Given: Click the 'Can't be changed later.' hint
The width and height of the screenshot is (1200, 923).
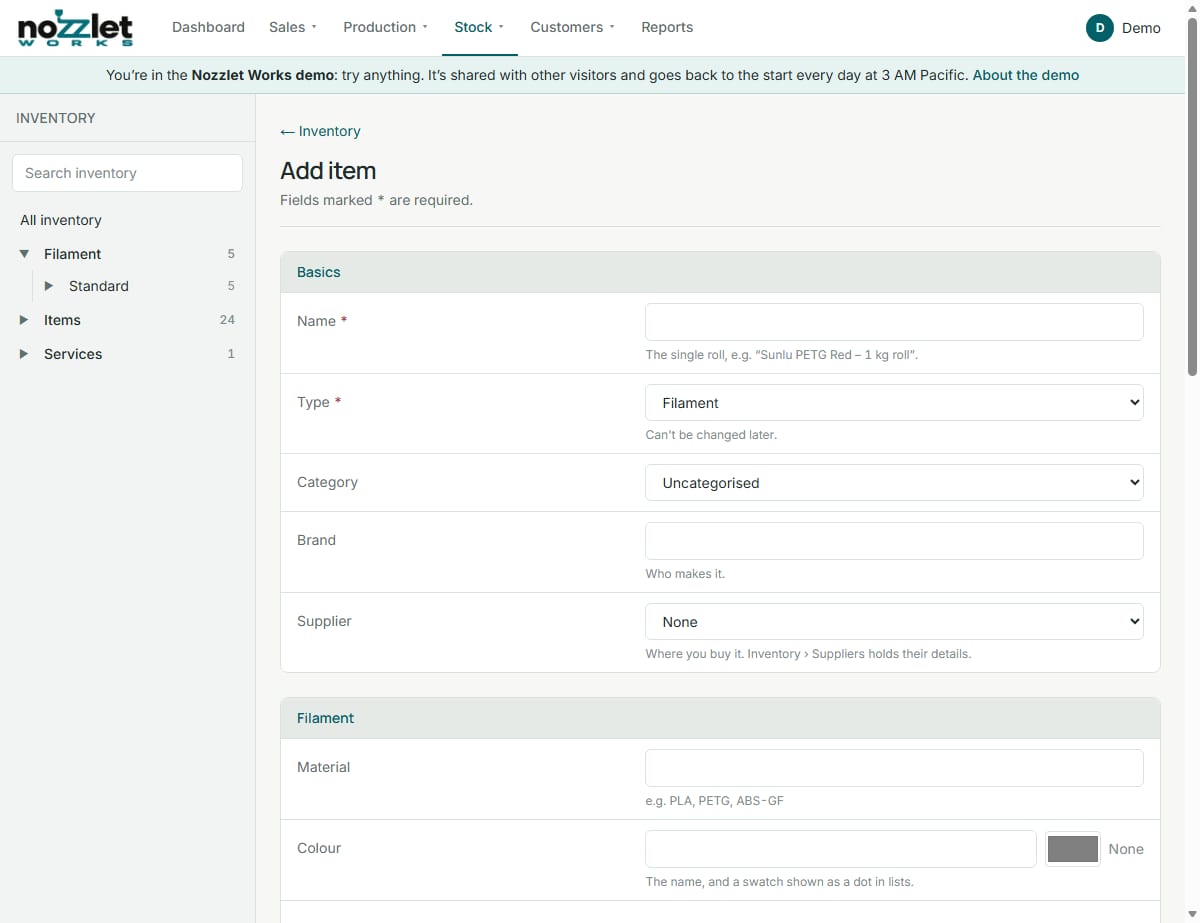Looking at the screenshot, I should (x=711, y=435).
